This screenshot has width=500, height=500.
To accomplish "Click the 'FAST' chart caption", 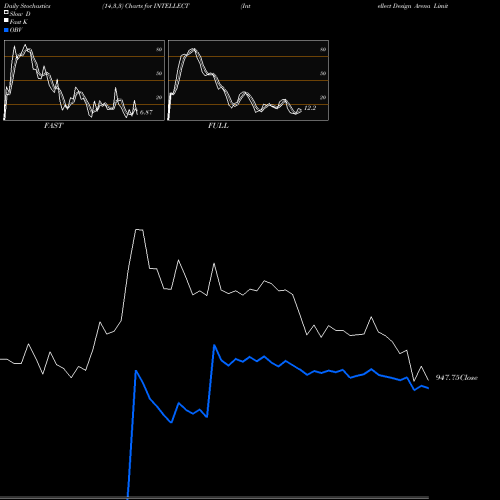I will tap(54, 126).
